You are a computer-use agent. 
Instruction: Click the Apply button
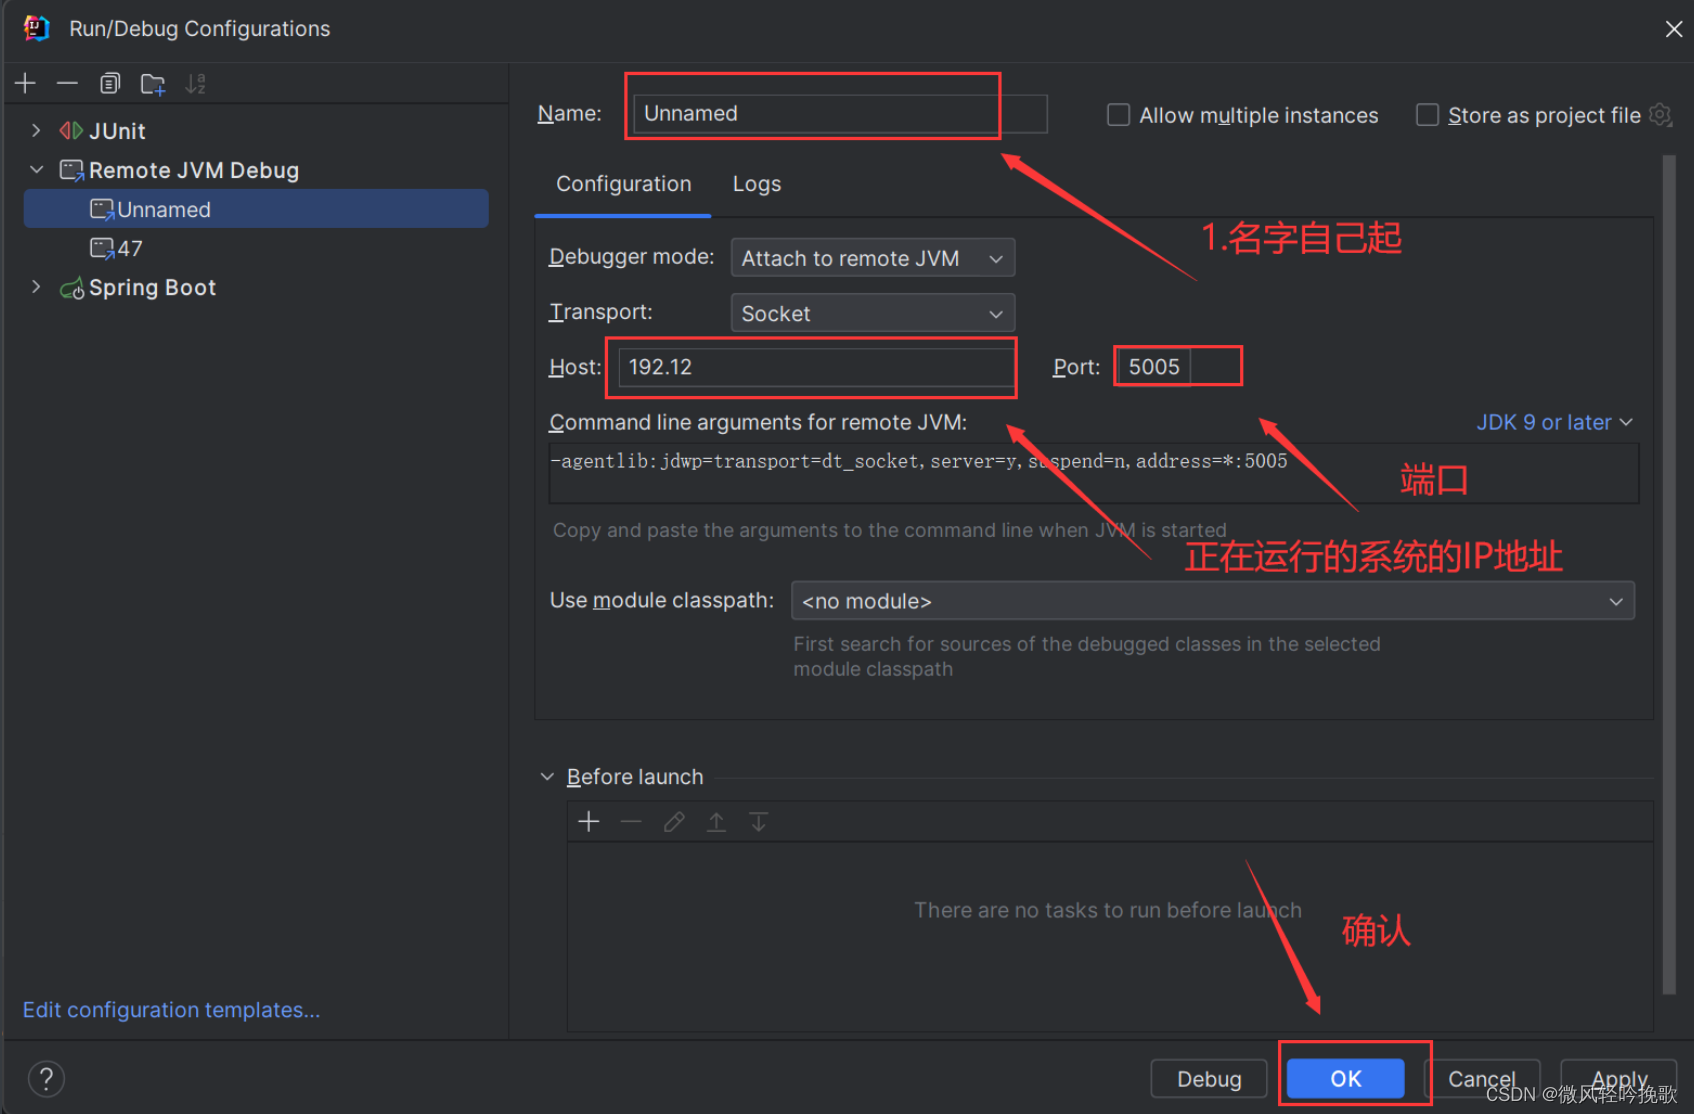[x=1618, y=1079]
